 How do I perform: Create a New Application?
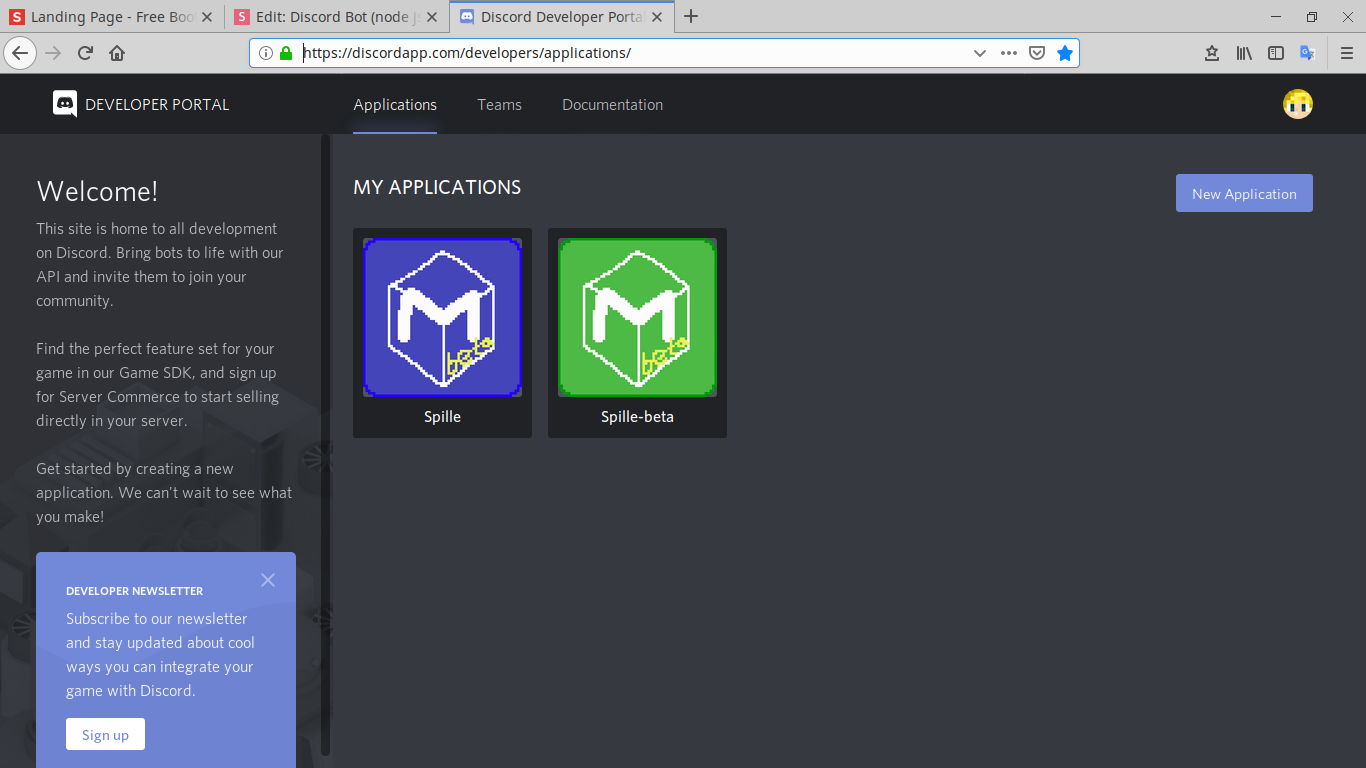[x=1244, y=194]
